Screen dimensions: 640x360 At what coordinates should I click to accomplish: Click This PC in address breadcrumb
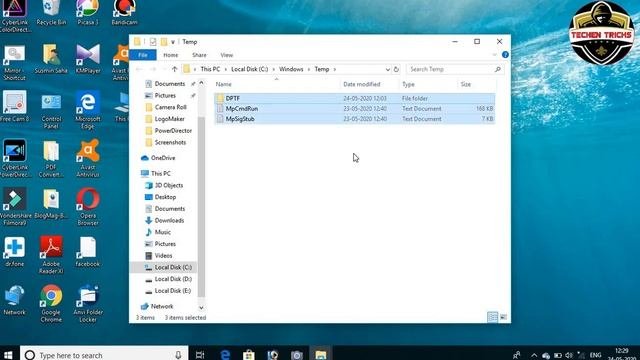[210, 69]
